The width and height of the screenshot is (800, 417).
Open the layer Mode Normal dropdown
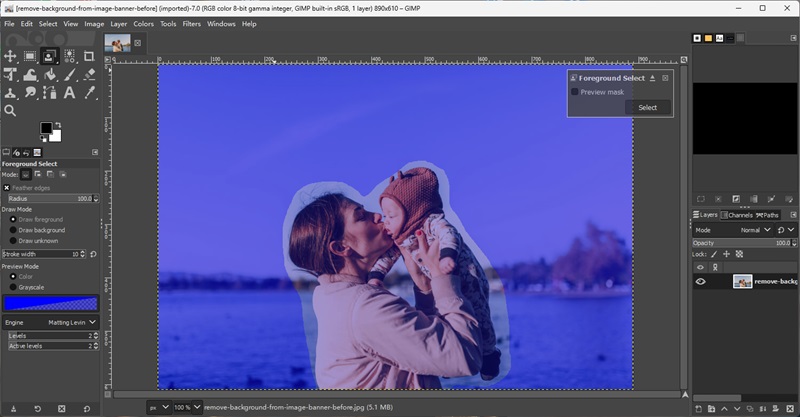(733, 230)
